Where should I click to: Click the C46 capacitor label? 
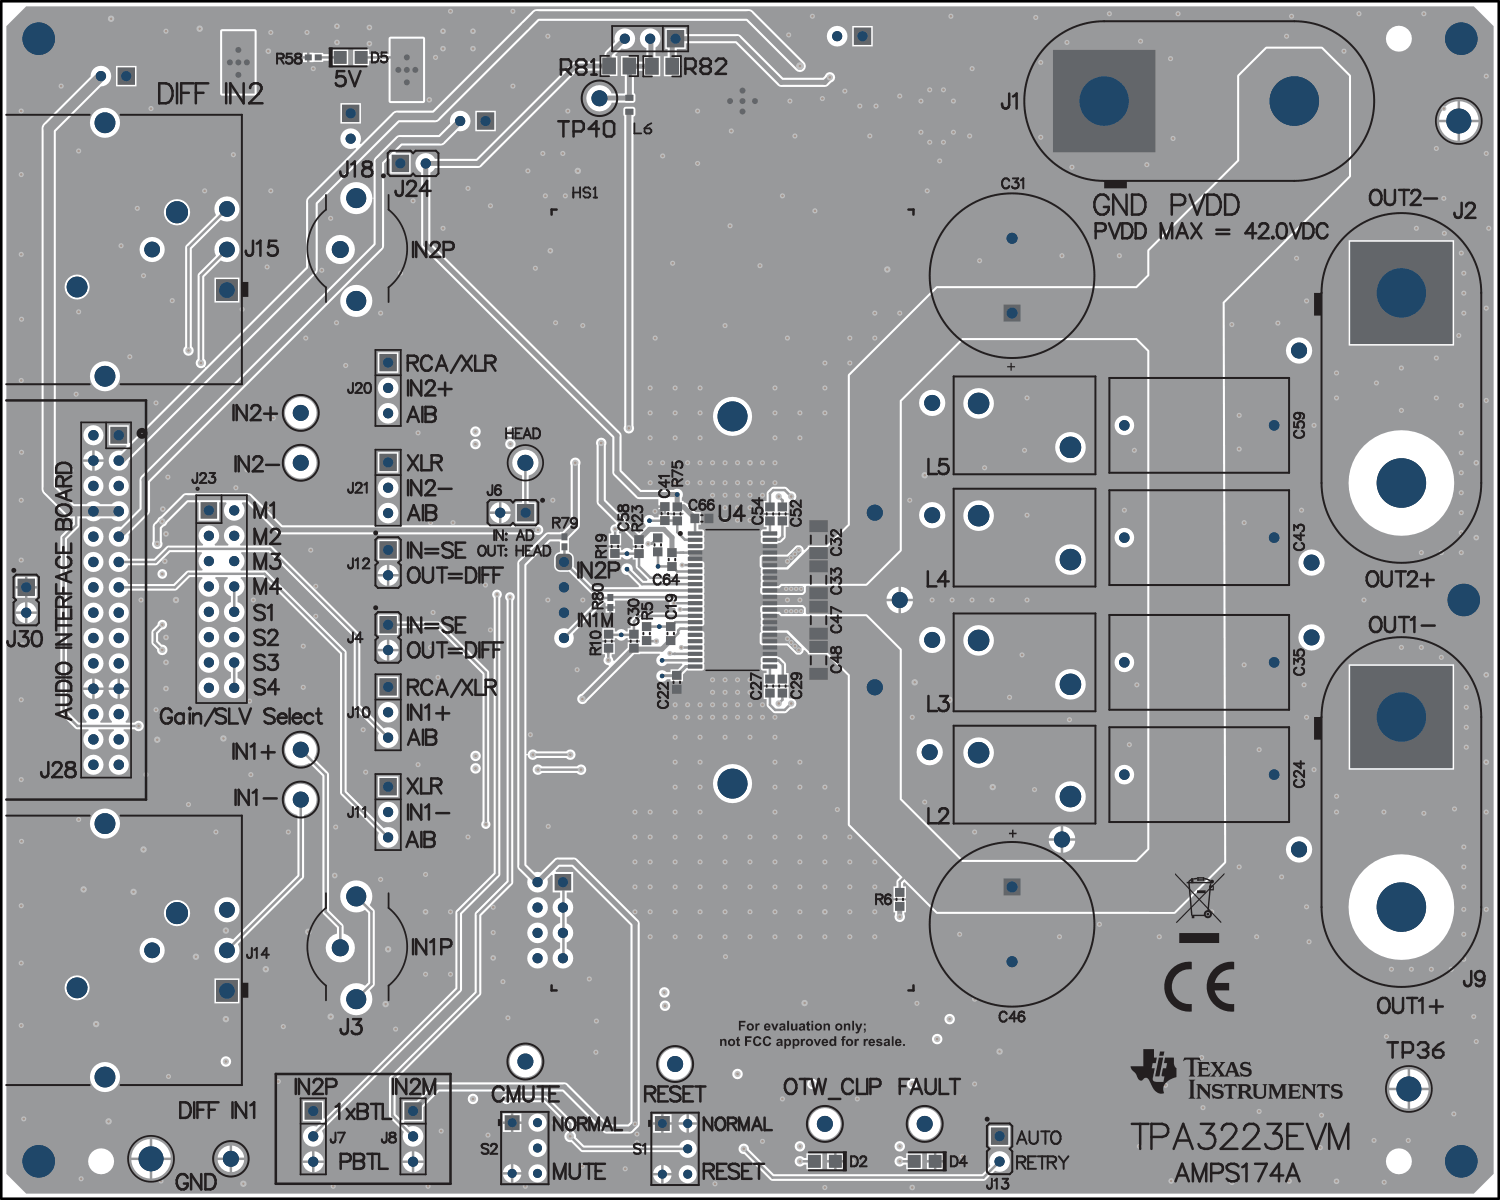(1012, 1017)
